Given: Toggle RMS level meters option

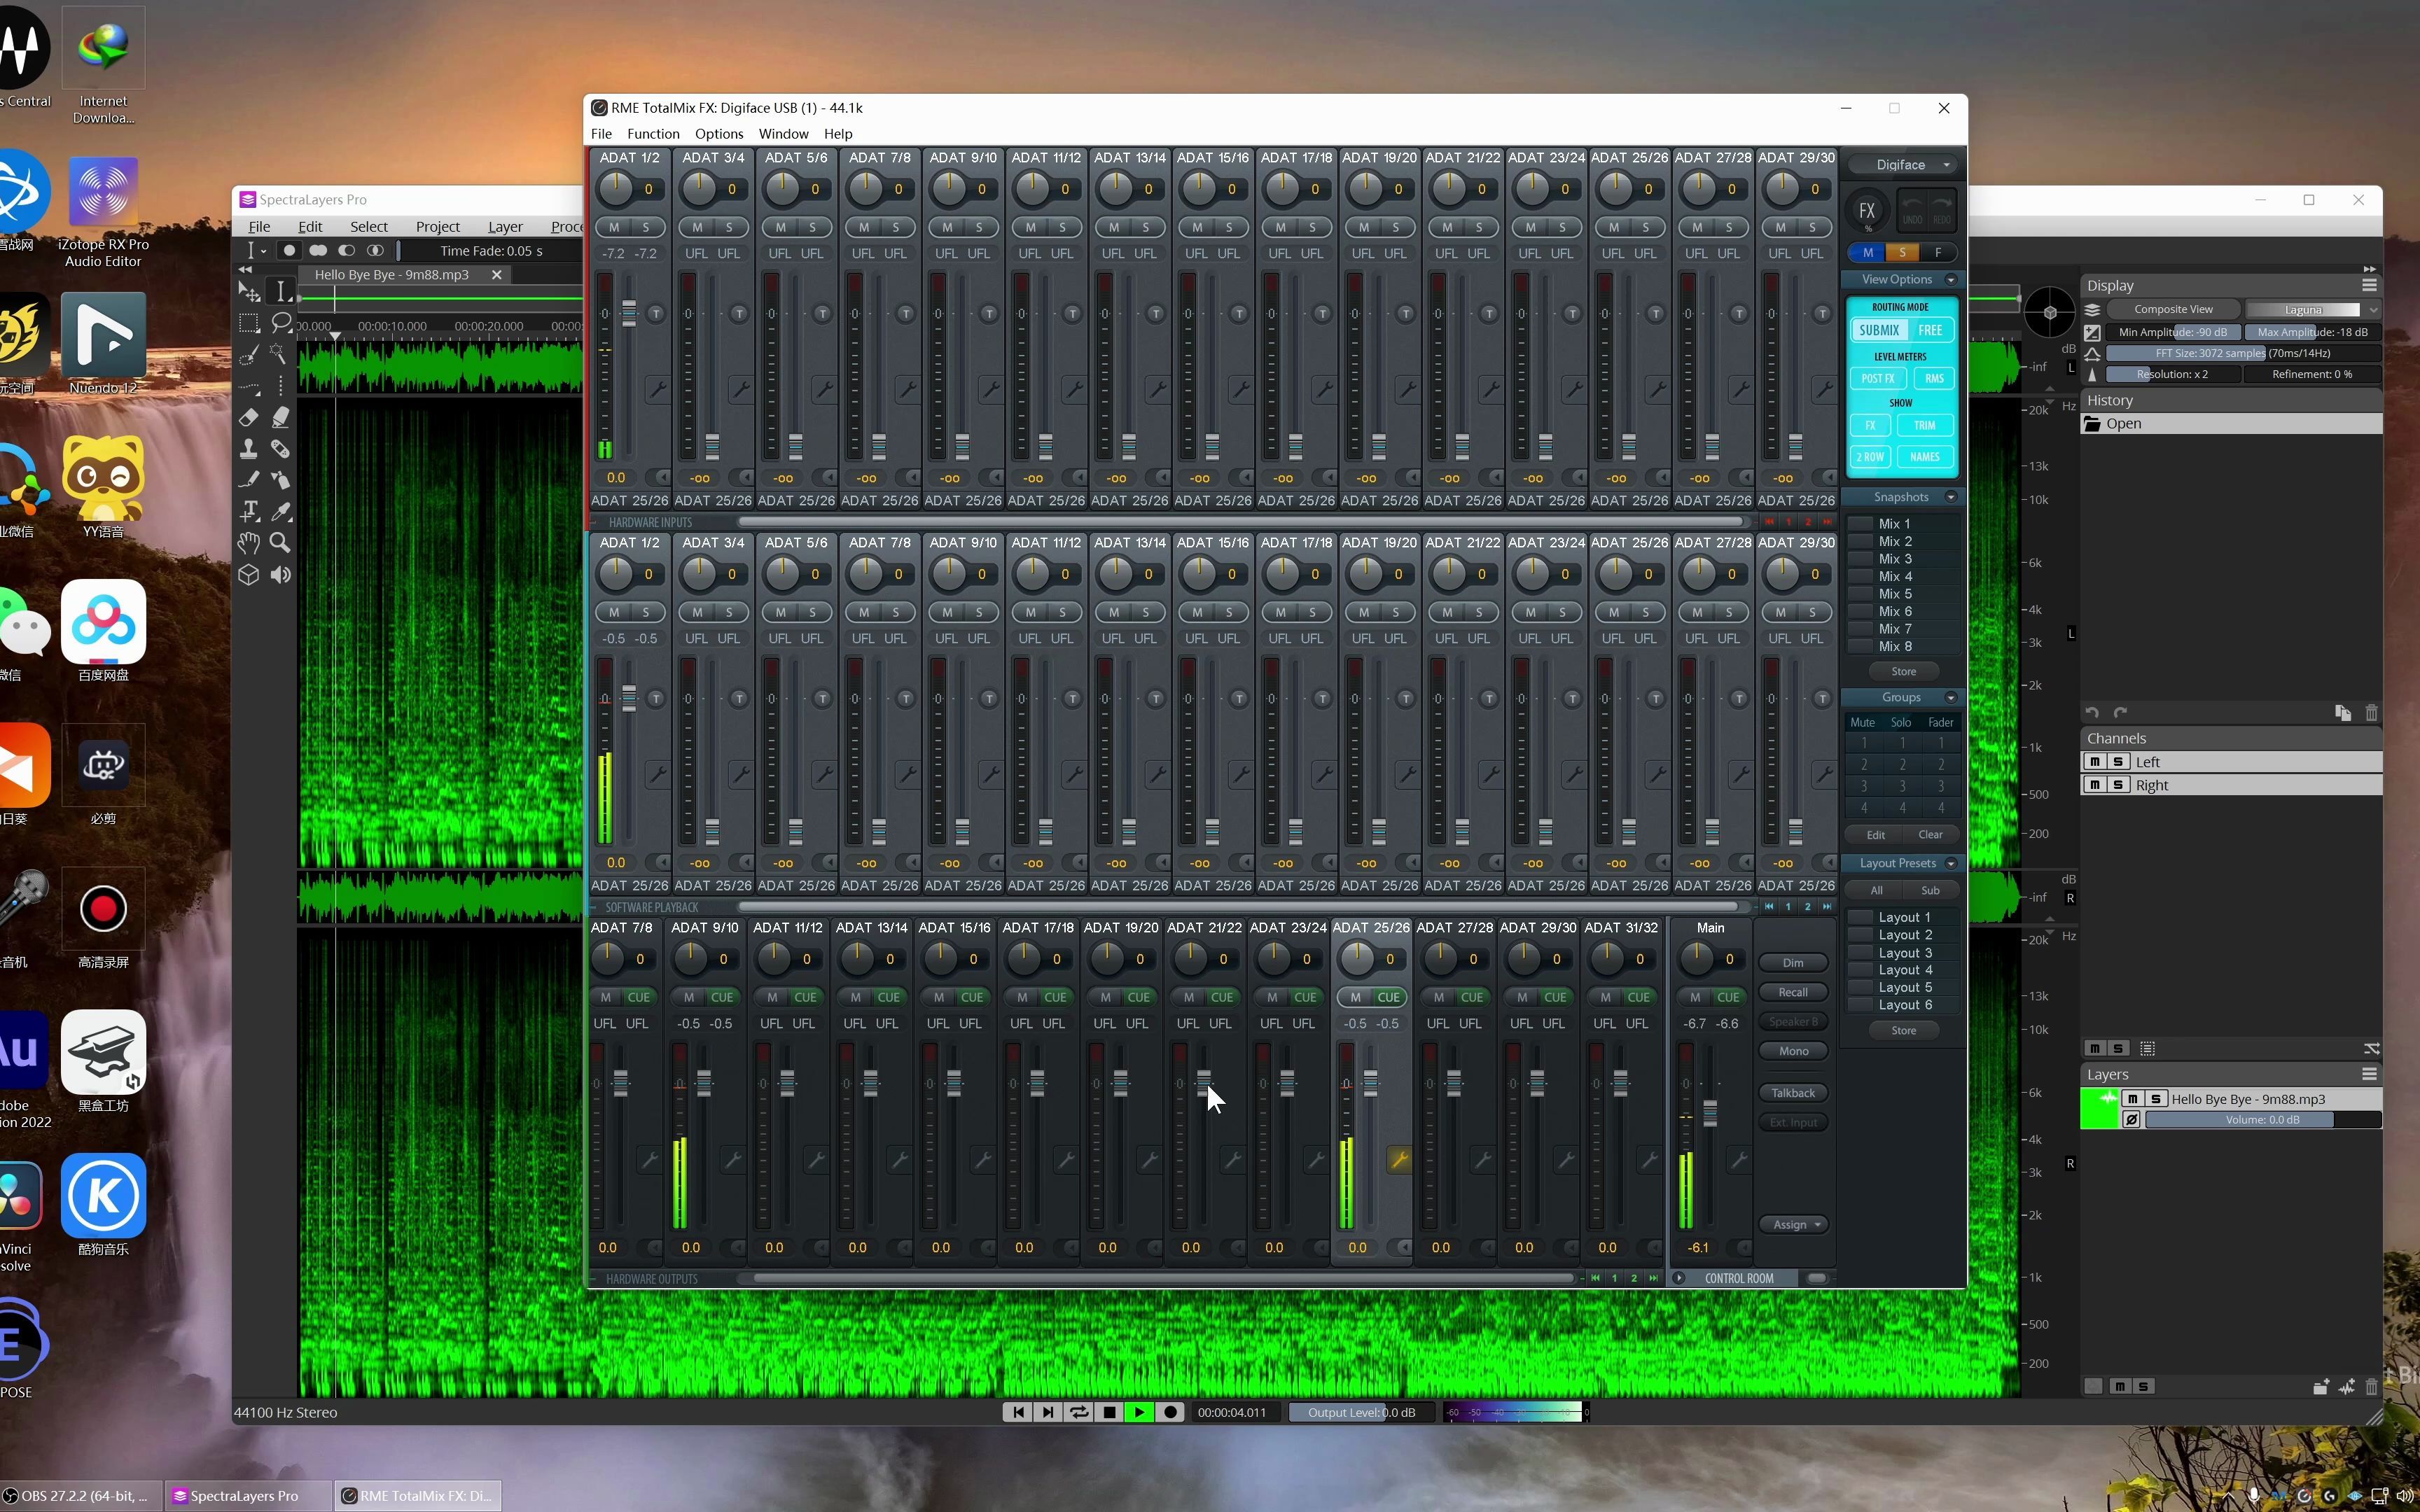Looking at the screenshot, I should pyautogui.click(x=1933, y=378).
